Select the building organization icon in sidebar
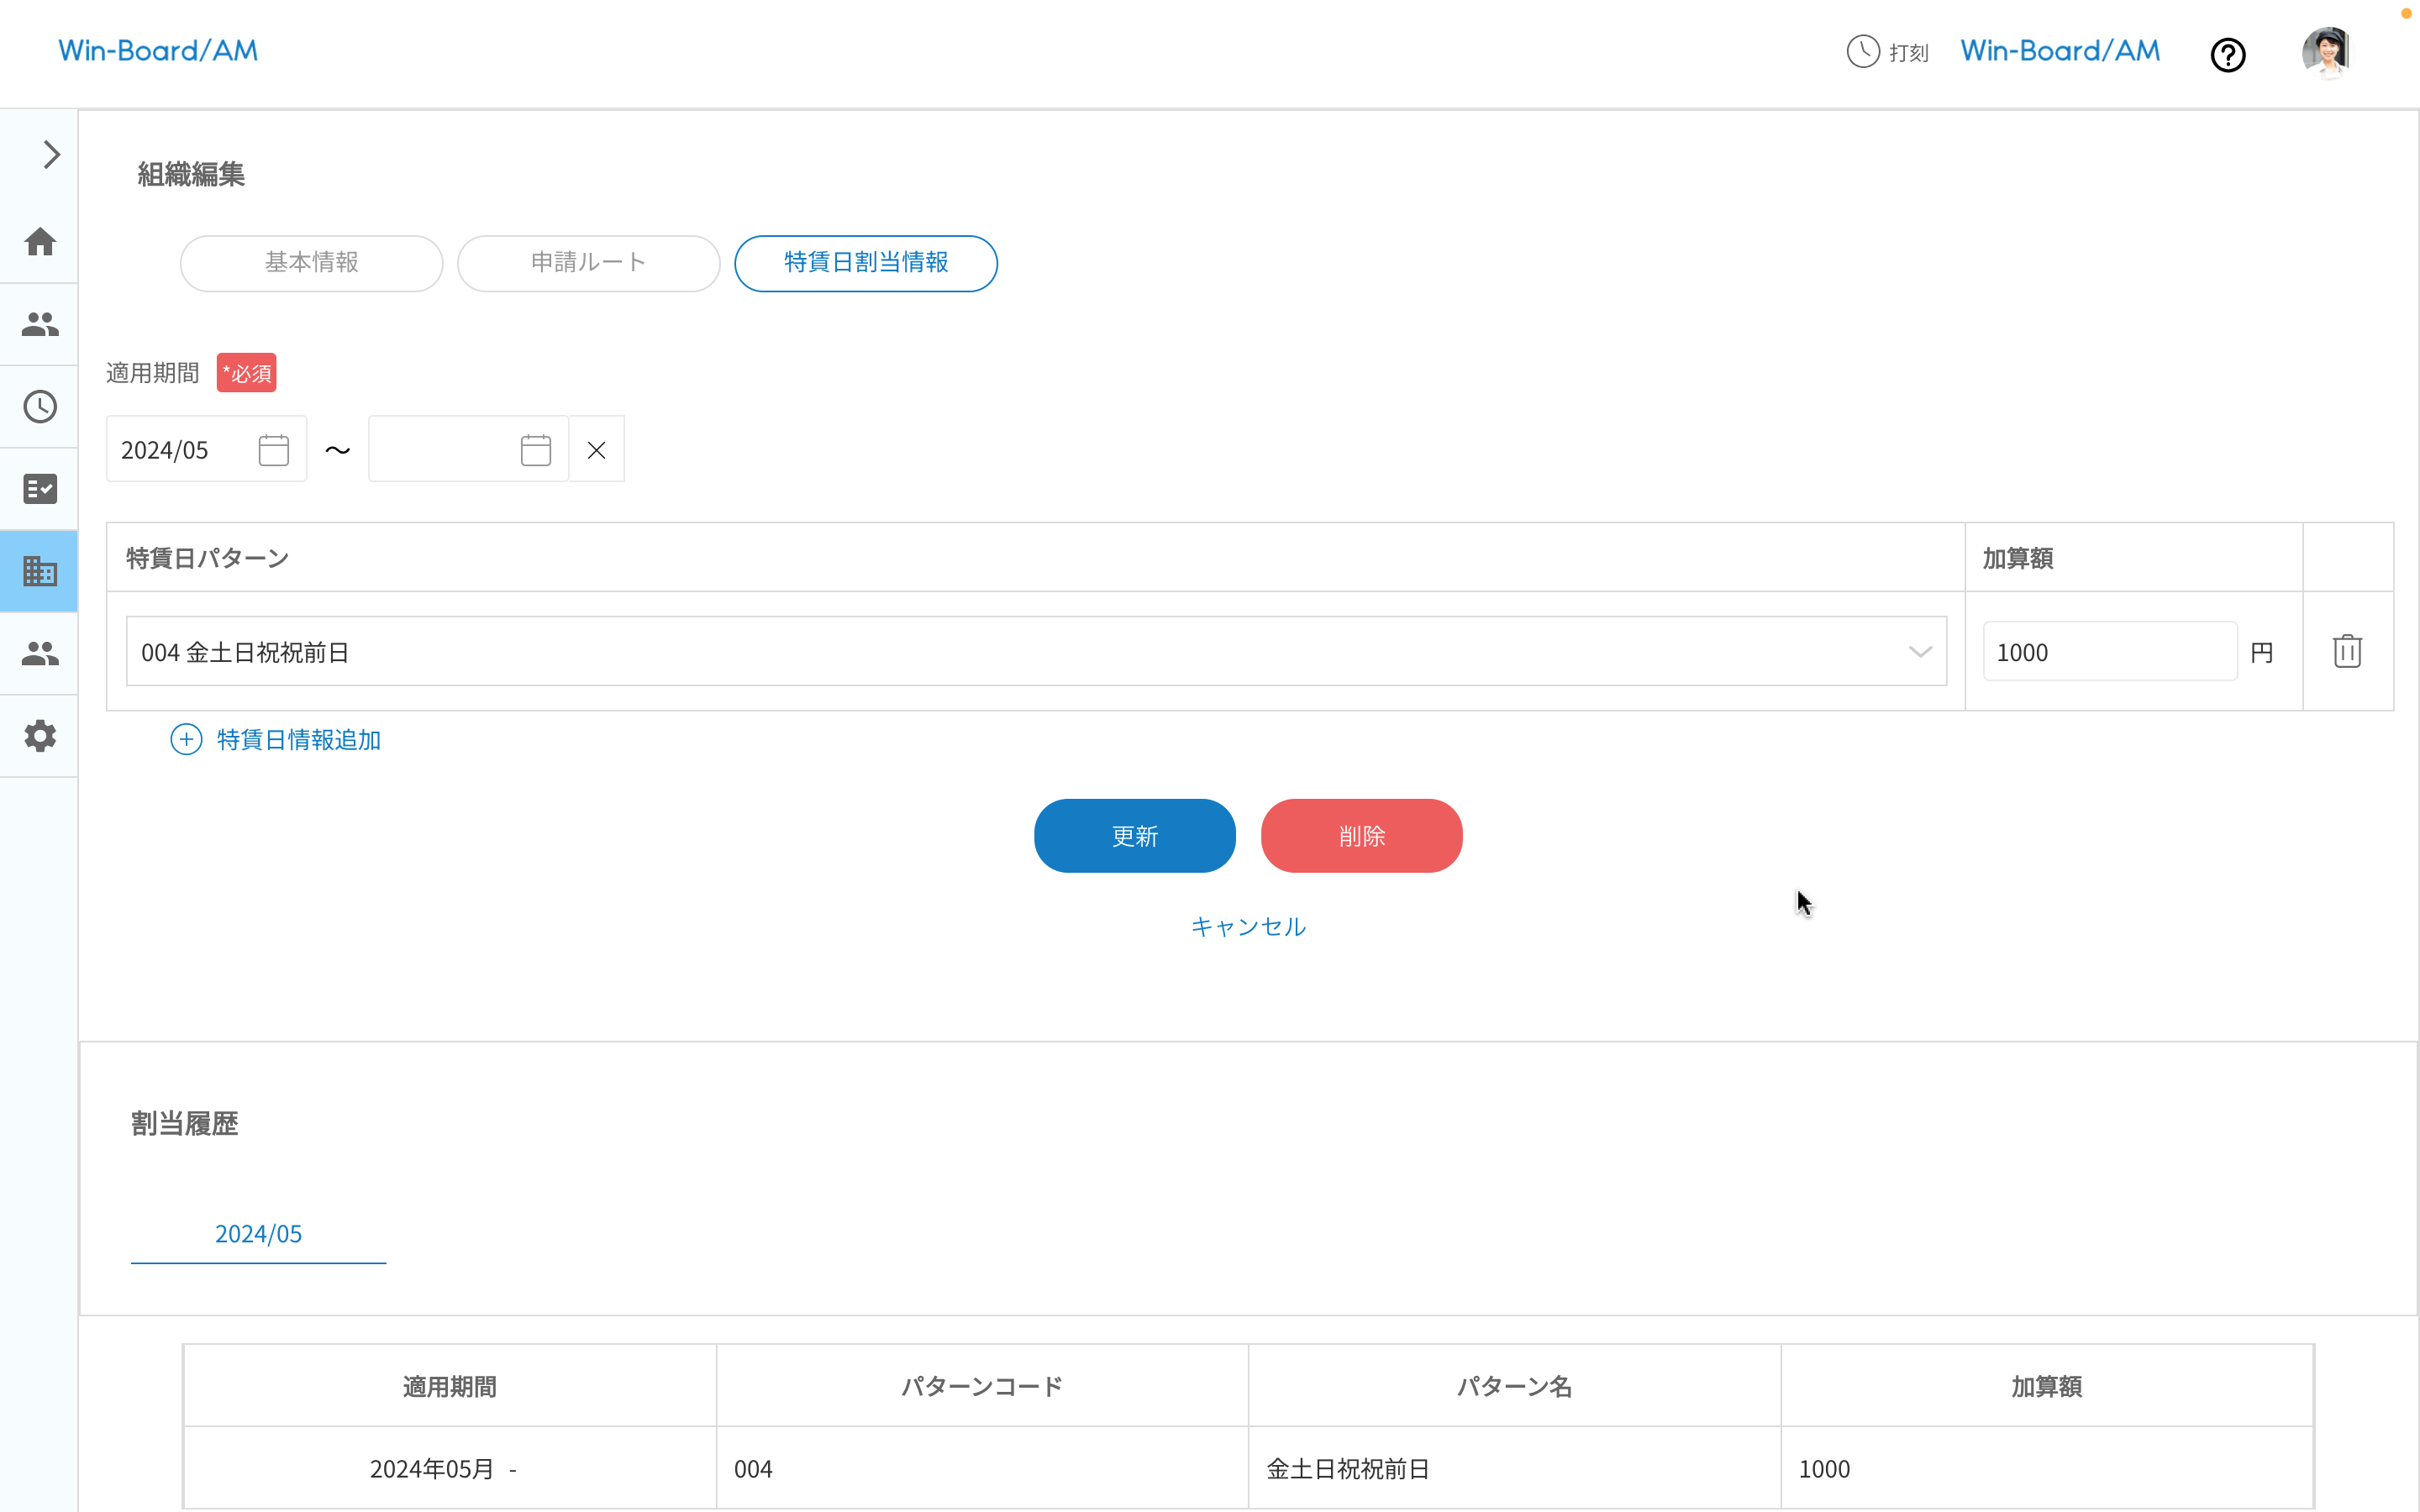Image resolution: width=2420 pixels, height=1512 pixels. click(40, 571)
